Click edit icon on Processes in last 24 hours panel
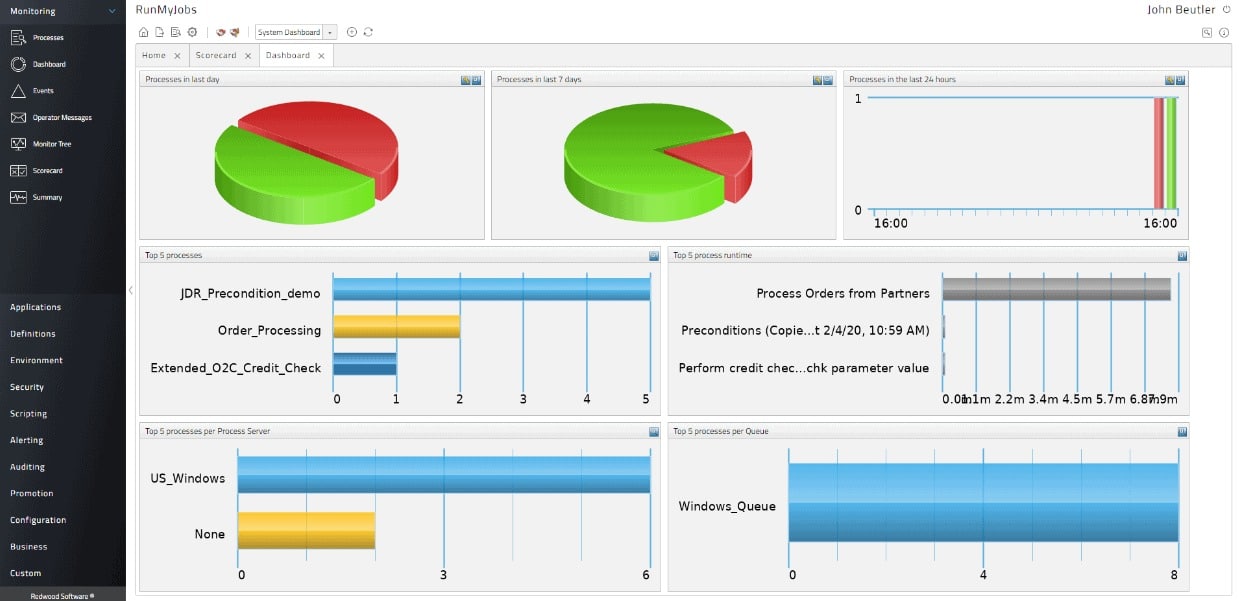 pos(1170,80)
